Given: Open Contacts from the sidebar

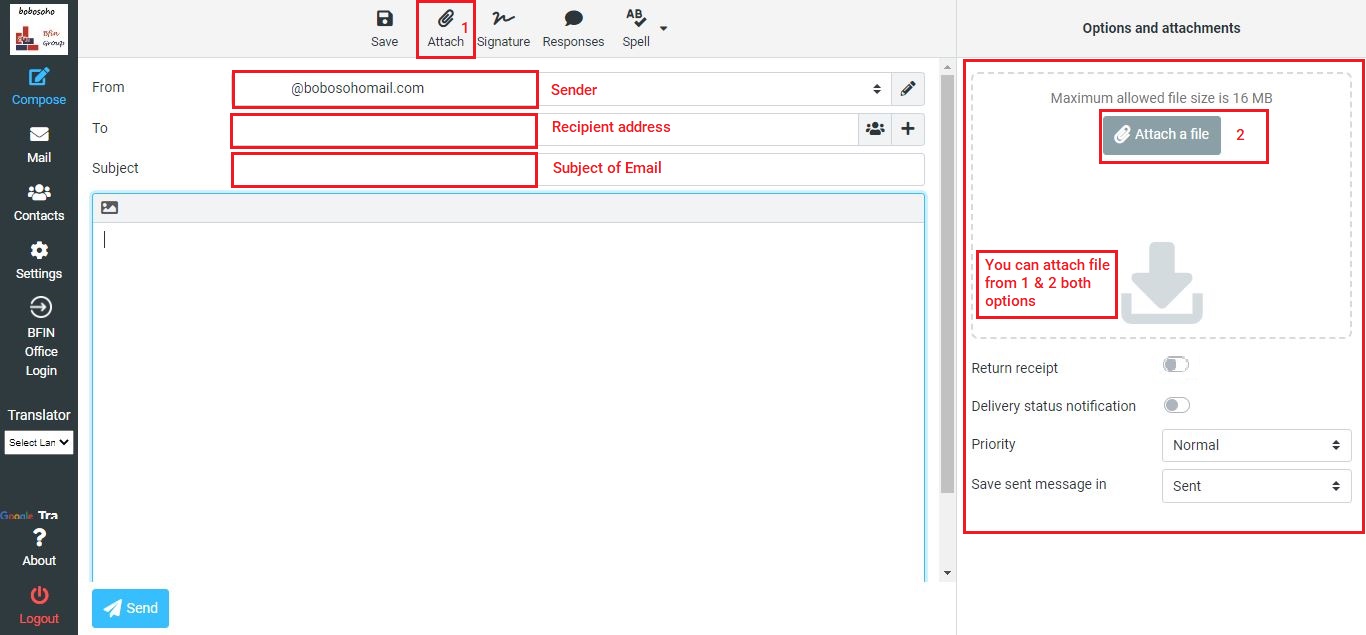Looking at the screenshot, I should pyautogui.click(x=39, y=202).
